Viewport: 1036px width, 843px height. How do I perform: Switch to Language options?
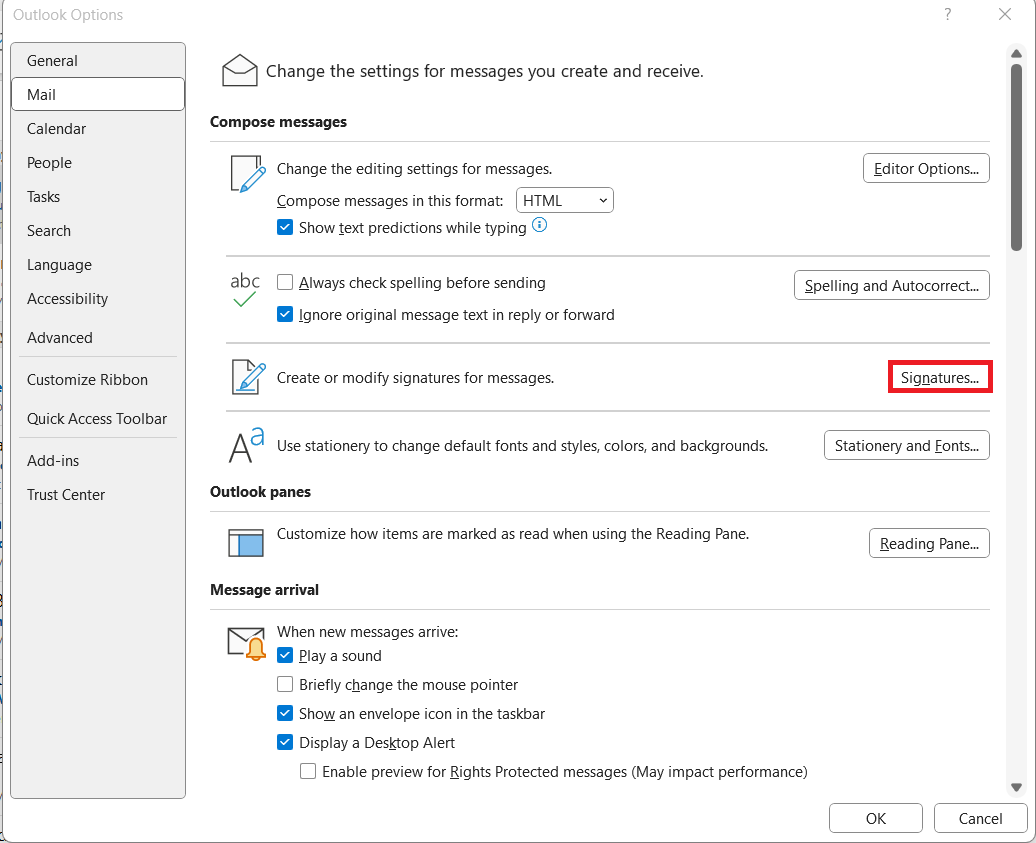pyautogui.click(x=98, y=265)
